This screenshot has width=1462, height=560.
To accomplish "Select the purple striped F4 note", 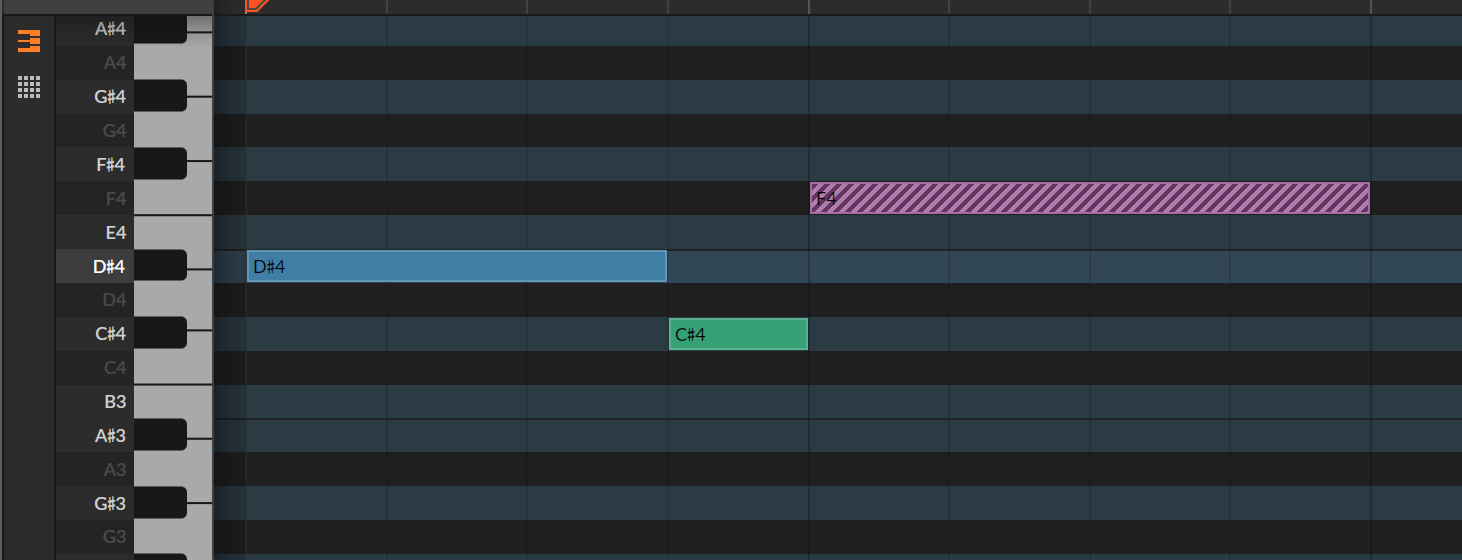I will [1089, 198].
